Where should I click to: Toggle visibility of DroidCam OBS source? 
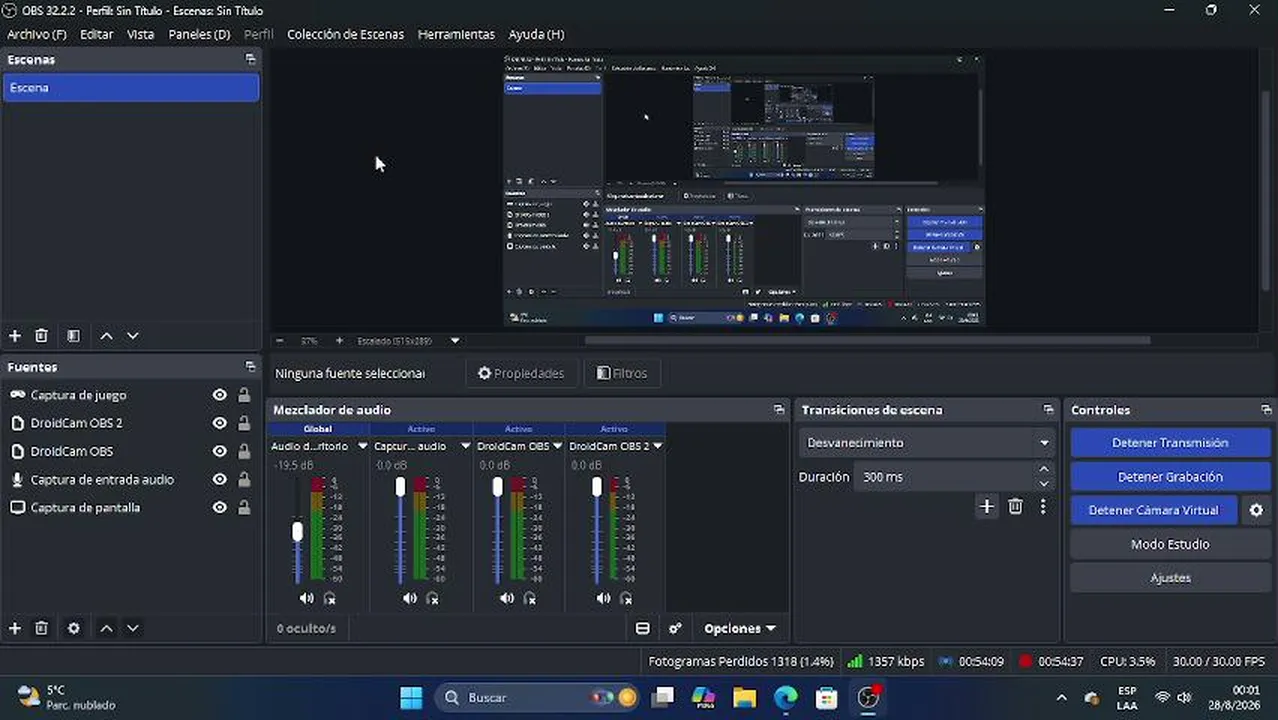point(219,451)
